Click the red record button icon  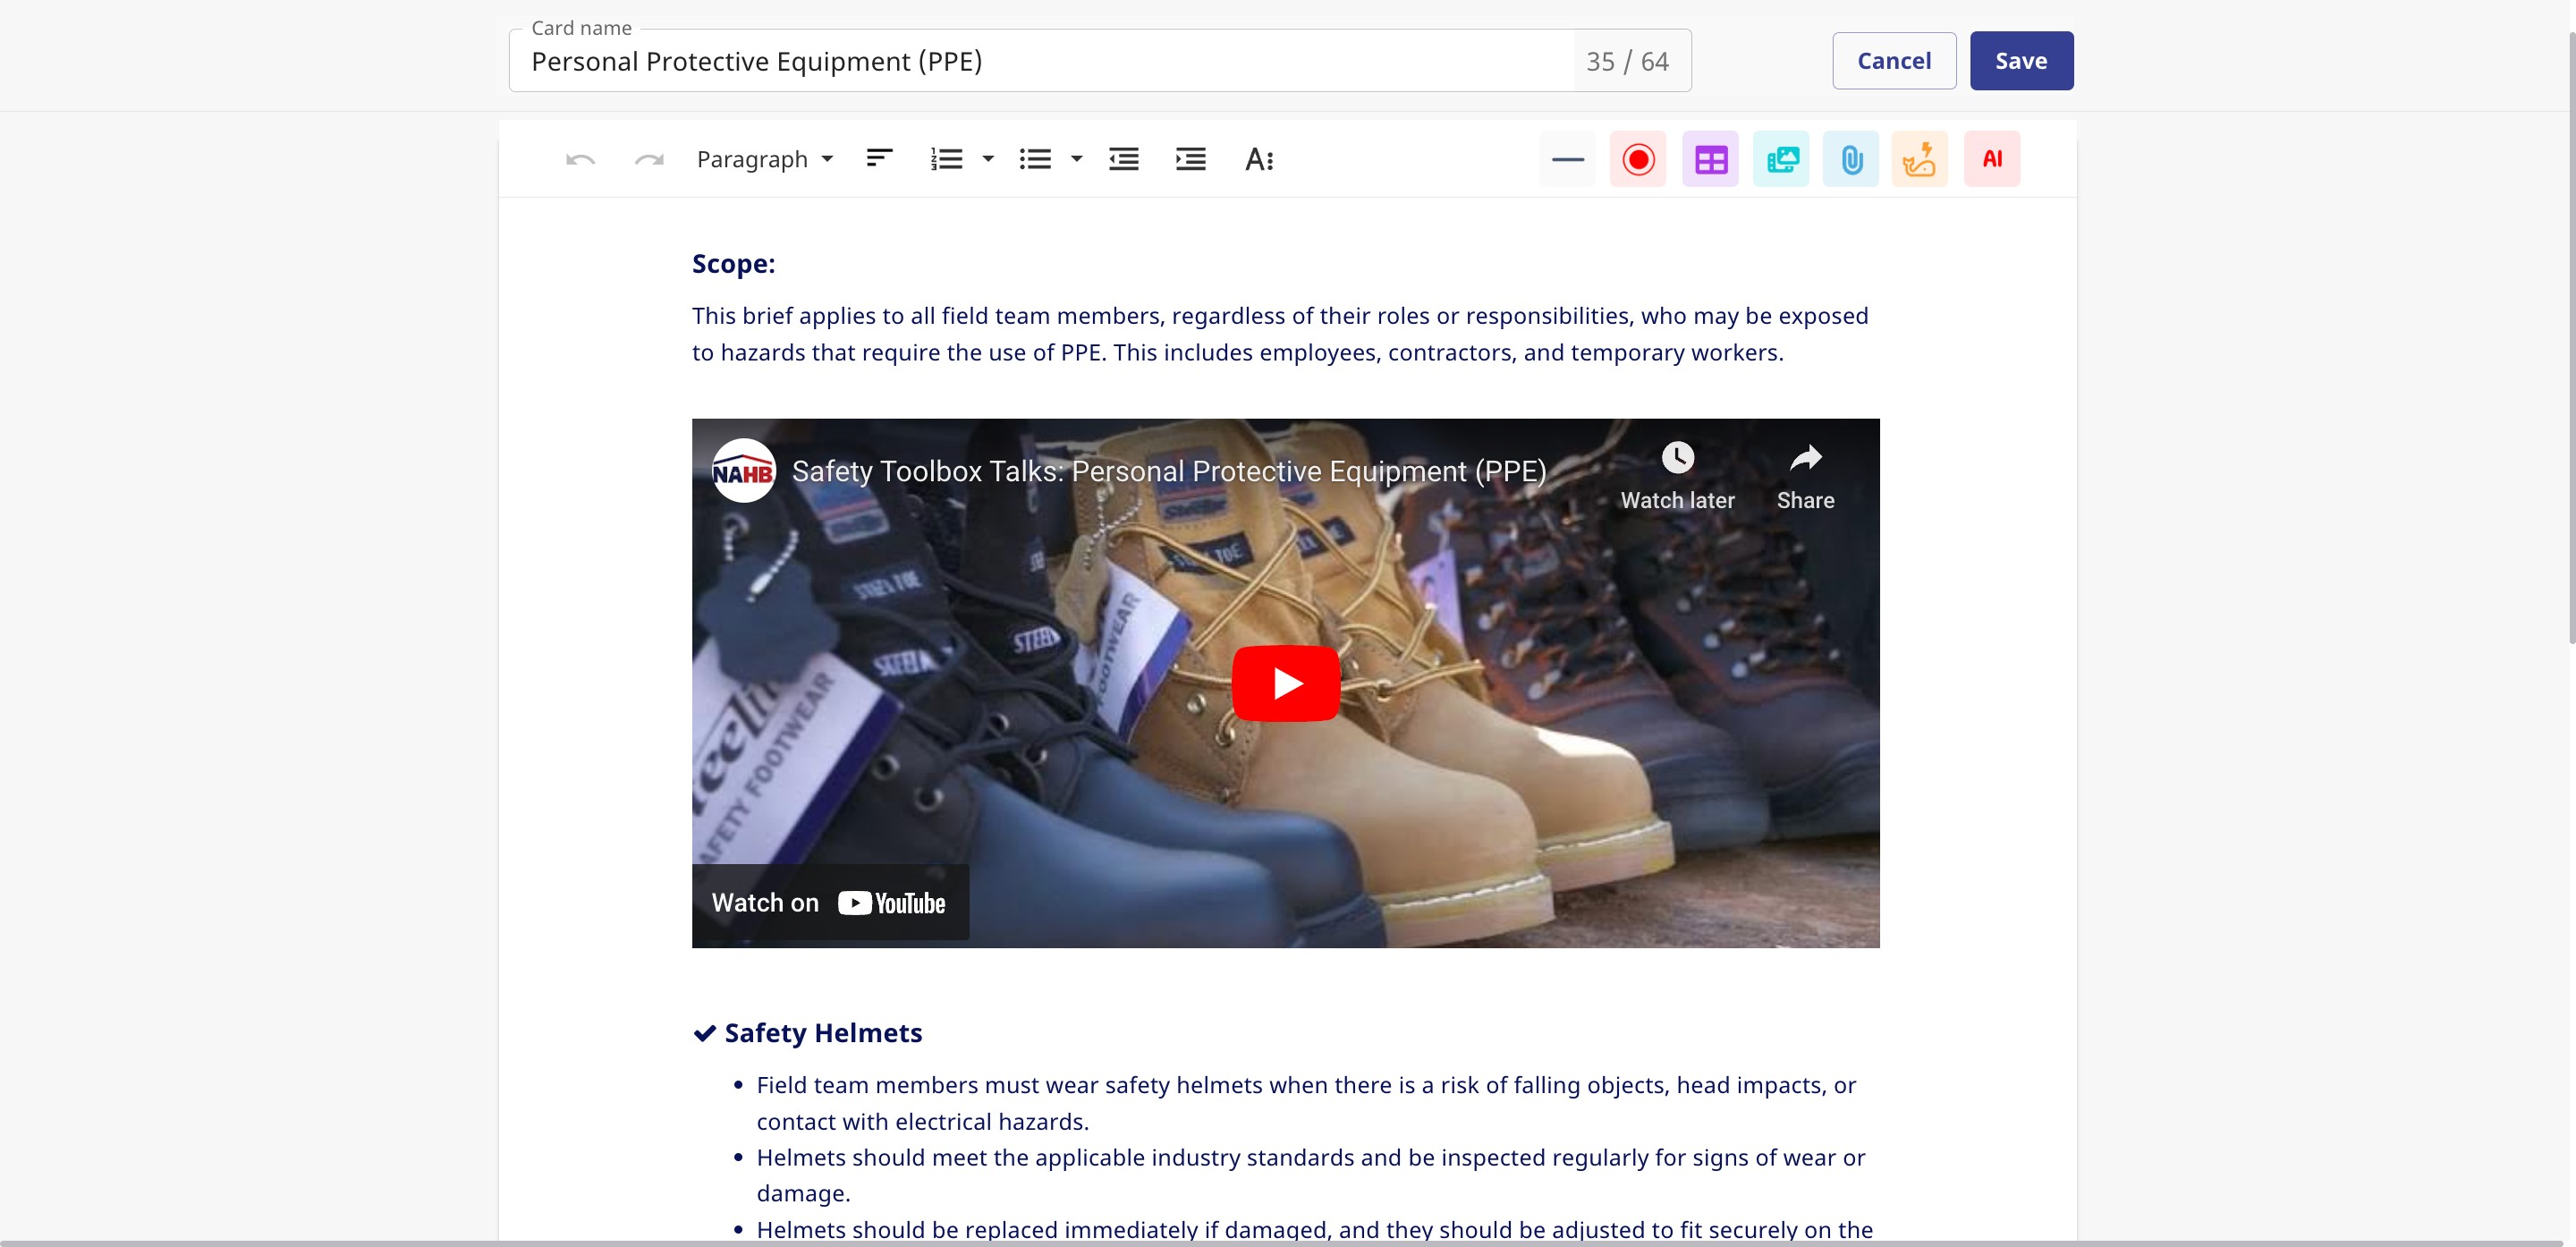[1638, 159]
